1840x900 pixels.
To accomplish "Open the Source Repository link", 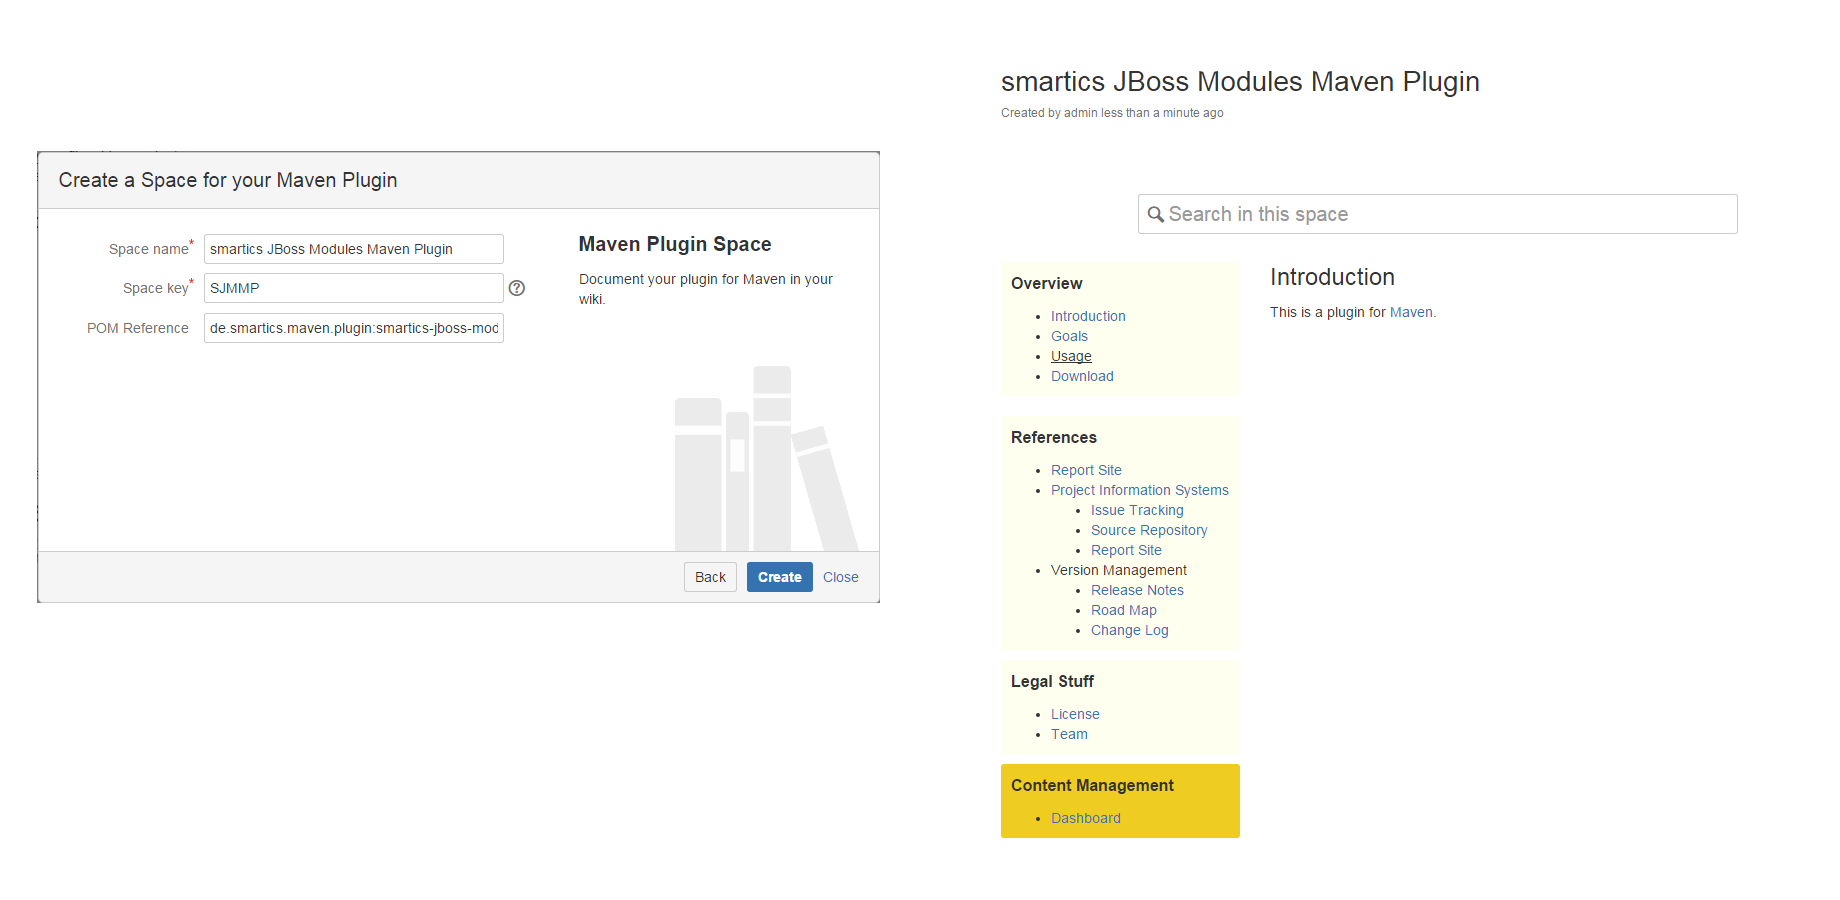I will pos(1149,530).
